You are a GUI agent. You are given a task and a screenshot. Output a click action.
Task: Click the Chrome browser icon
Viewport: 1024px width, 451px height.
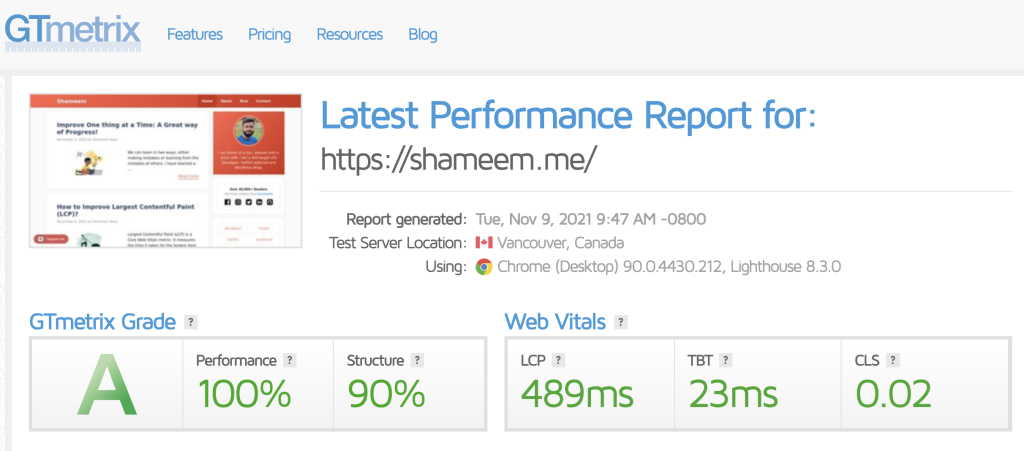(484, 267)
